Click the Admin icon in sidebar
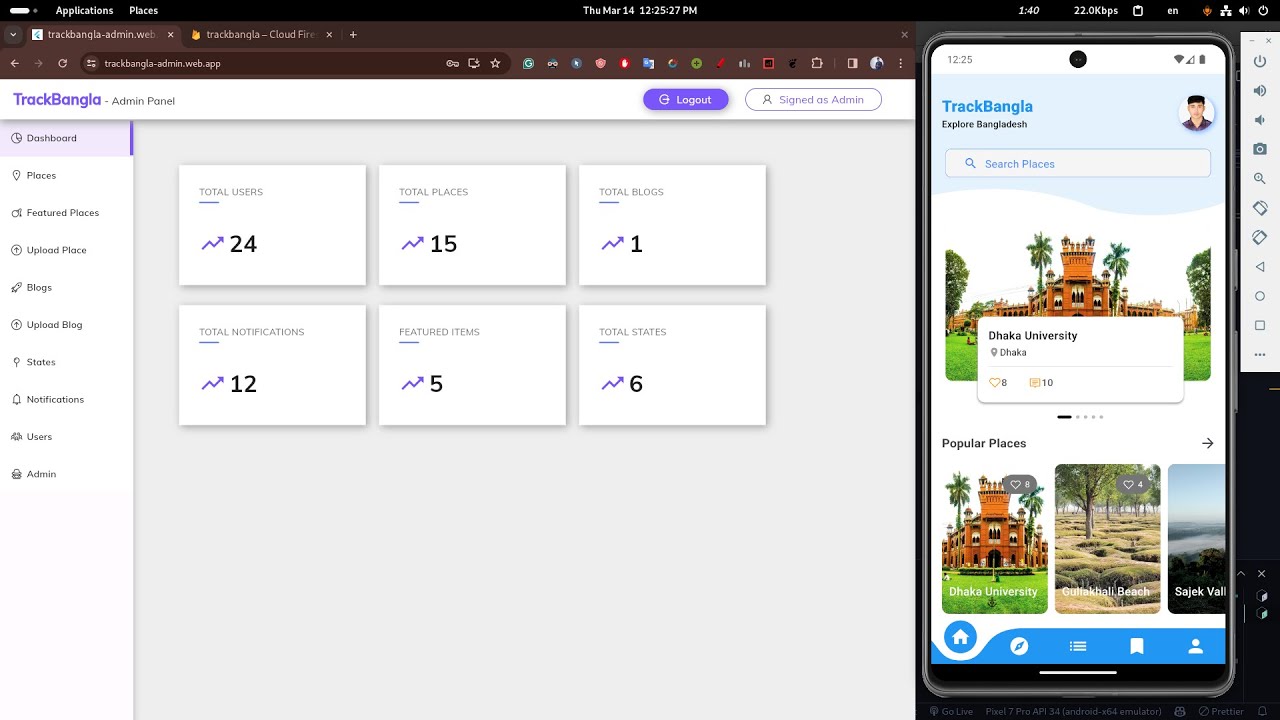 click(17, 474)
